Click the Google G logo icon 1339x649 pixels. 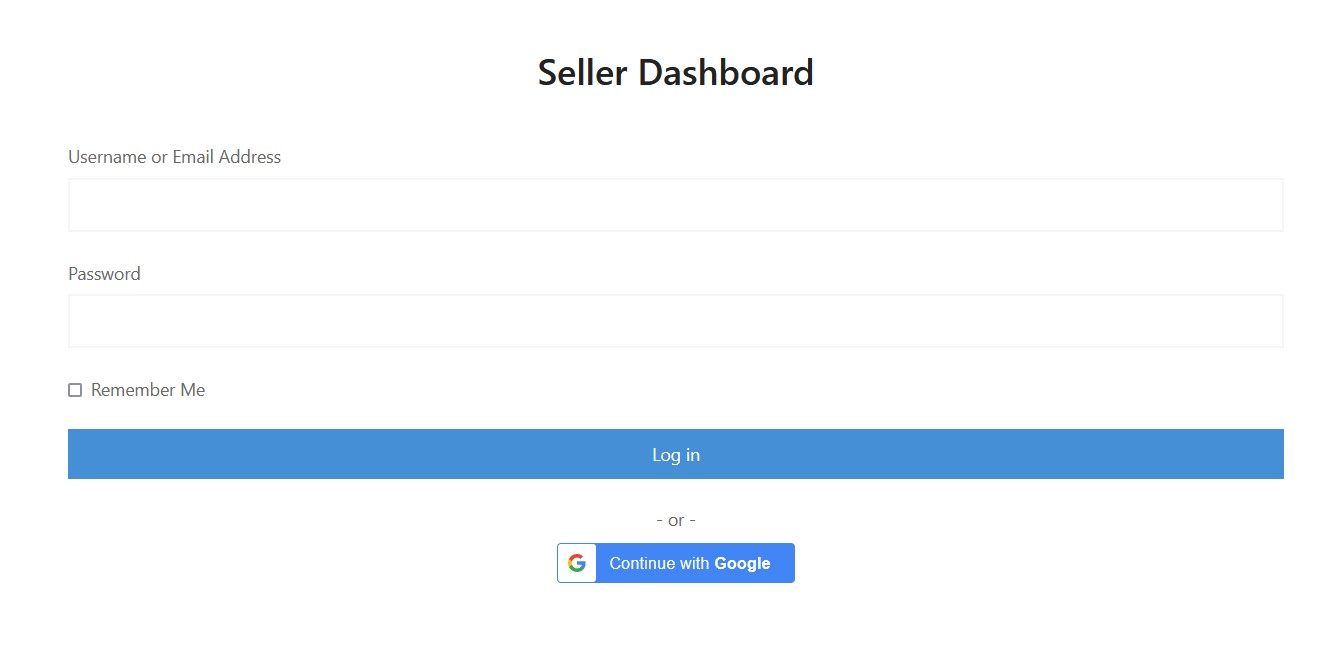pyautogui.click(x=577, y=563)
